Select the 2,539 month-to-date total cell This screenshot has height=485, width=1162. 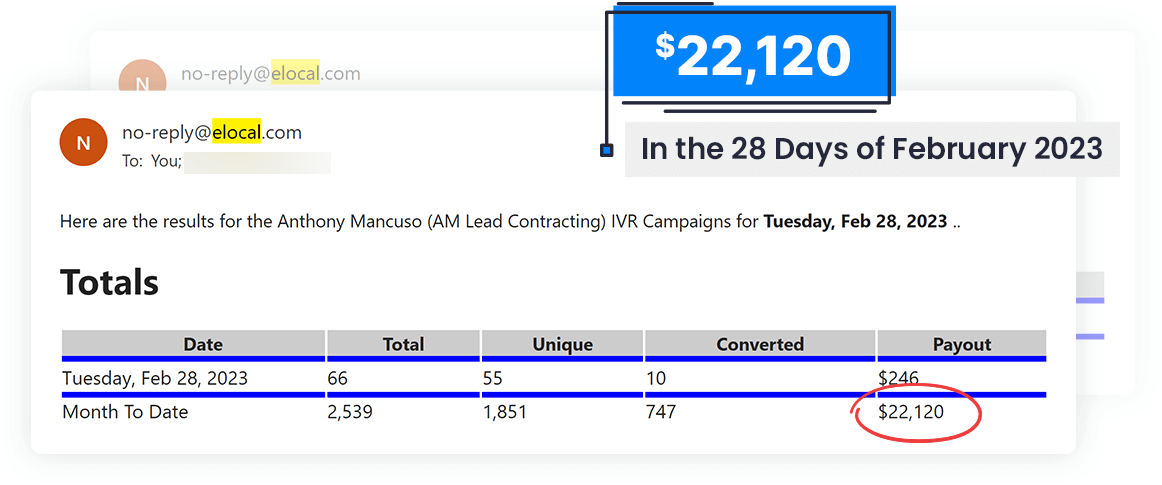point(350,411)
